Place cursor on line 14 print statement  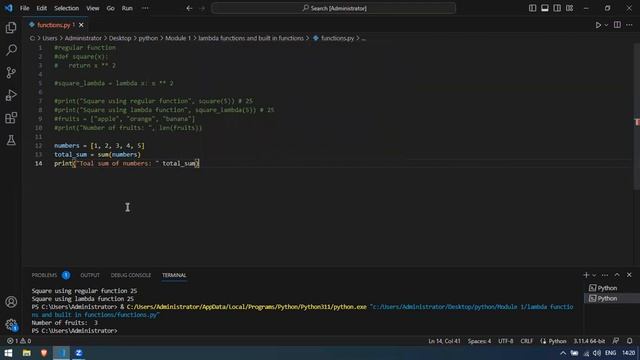(x=127, y=163)
